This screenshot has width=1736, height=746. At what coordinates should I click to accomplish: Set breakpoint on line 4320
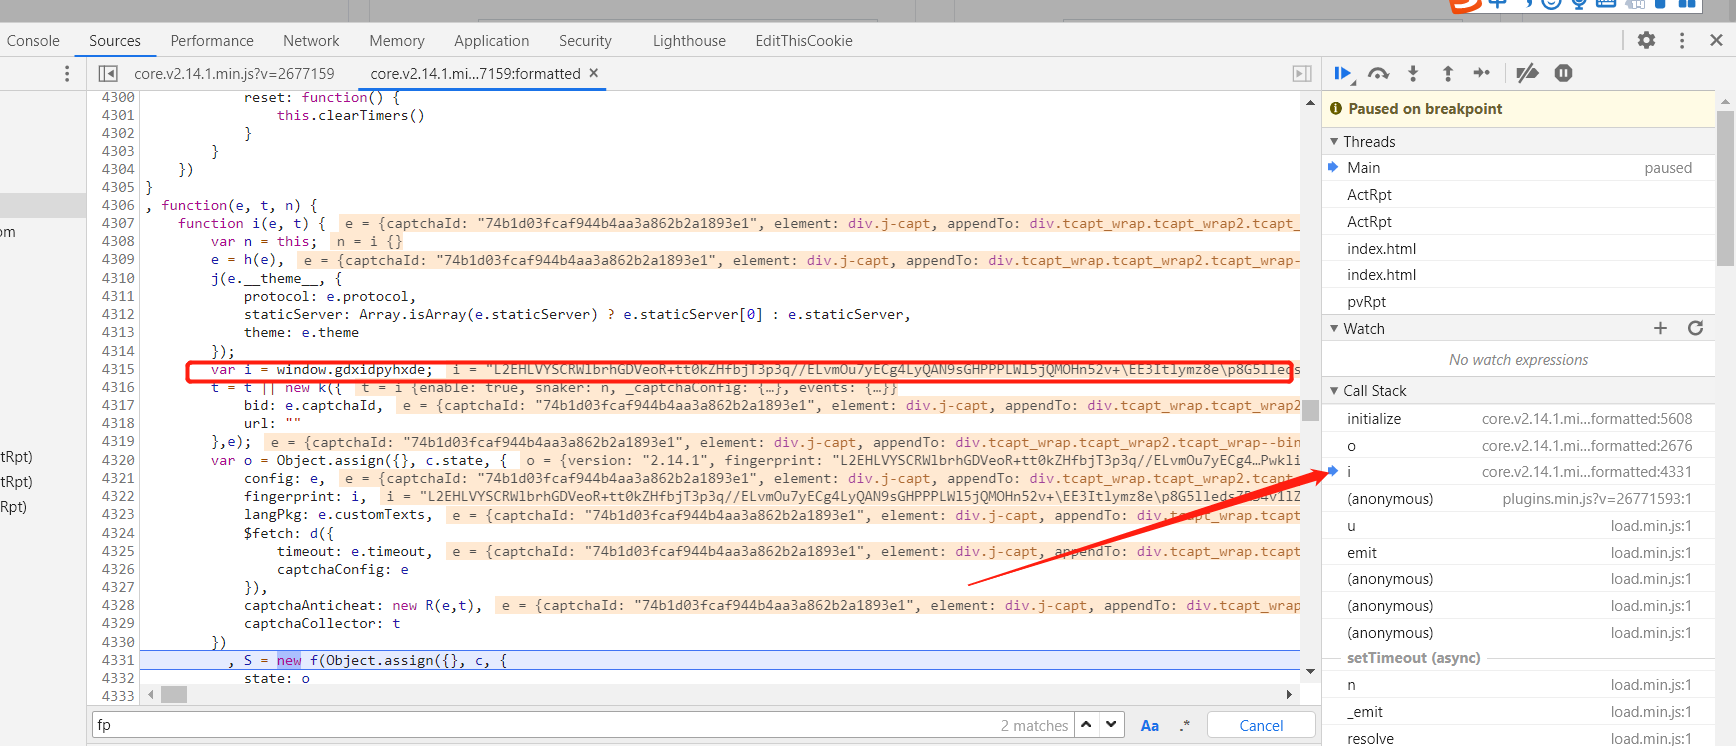(x=118, y=460)
